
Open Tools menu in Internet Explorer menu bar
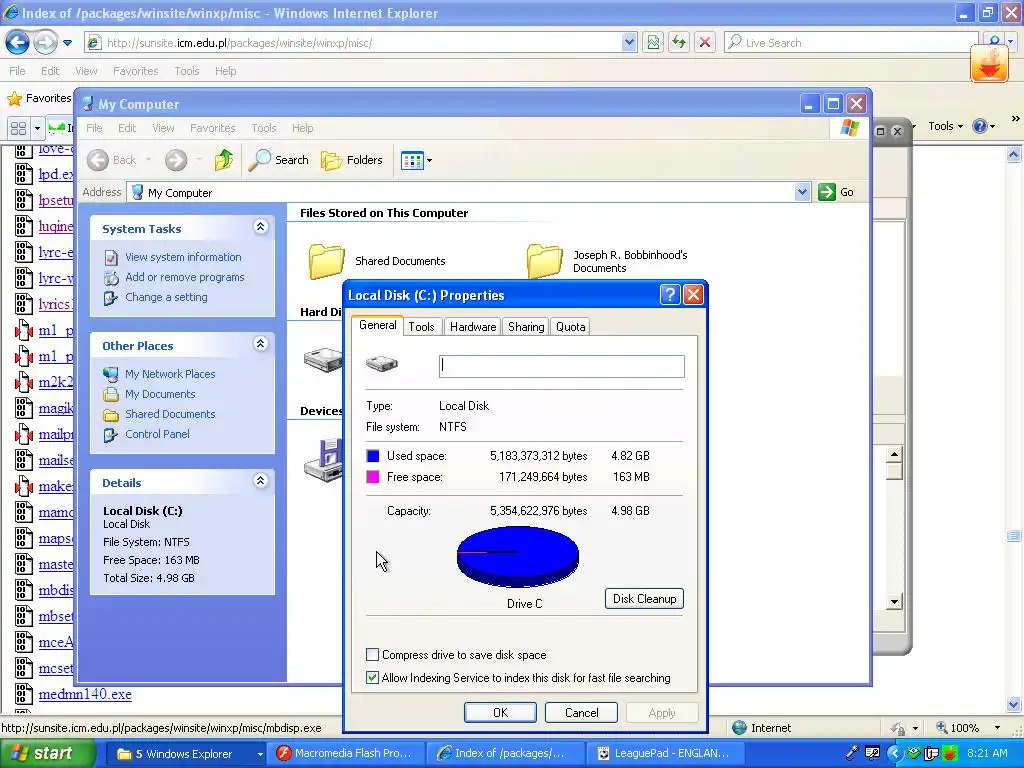(x=187, y=71)
